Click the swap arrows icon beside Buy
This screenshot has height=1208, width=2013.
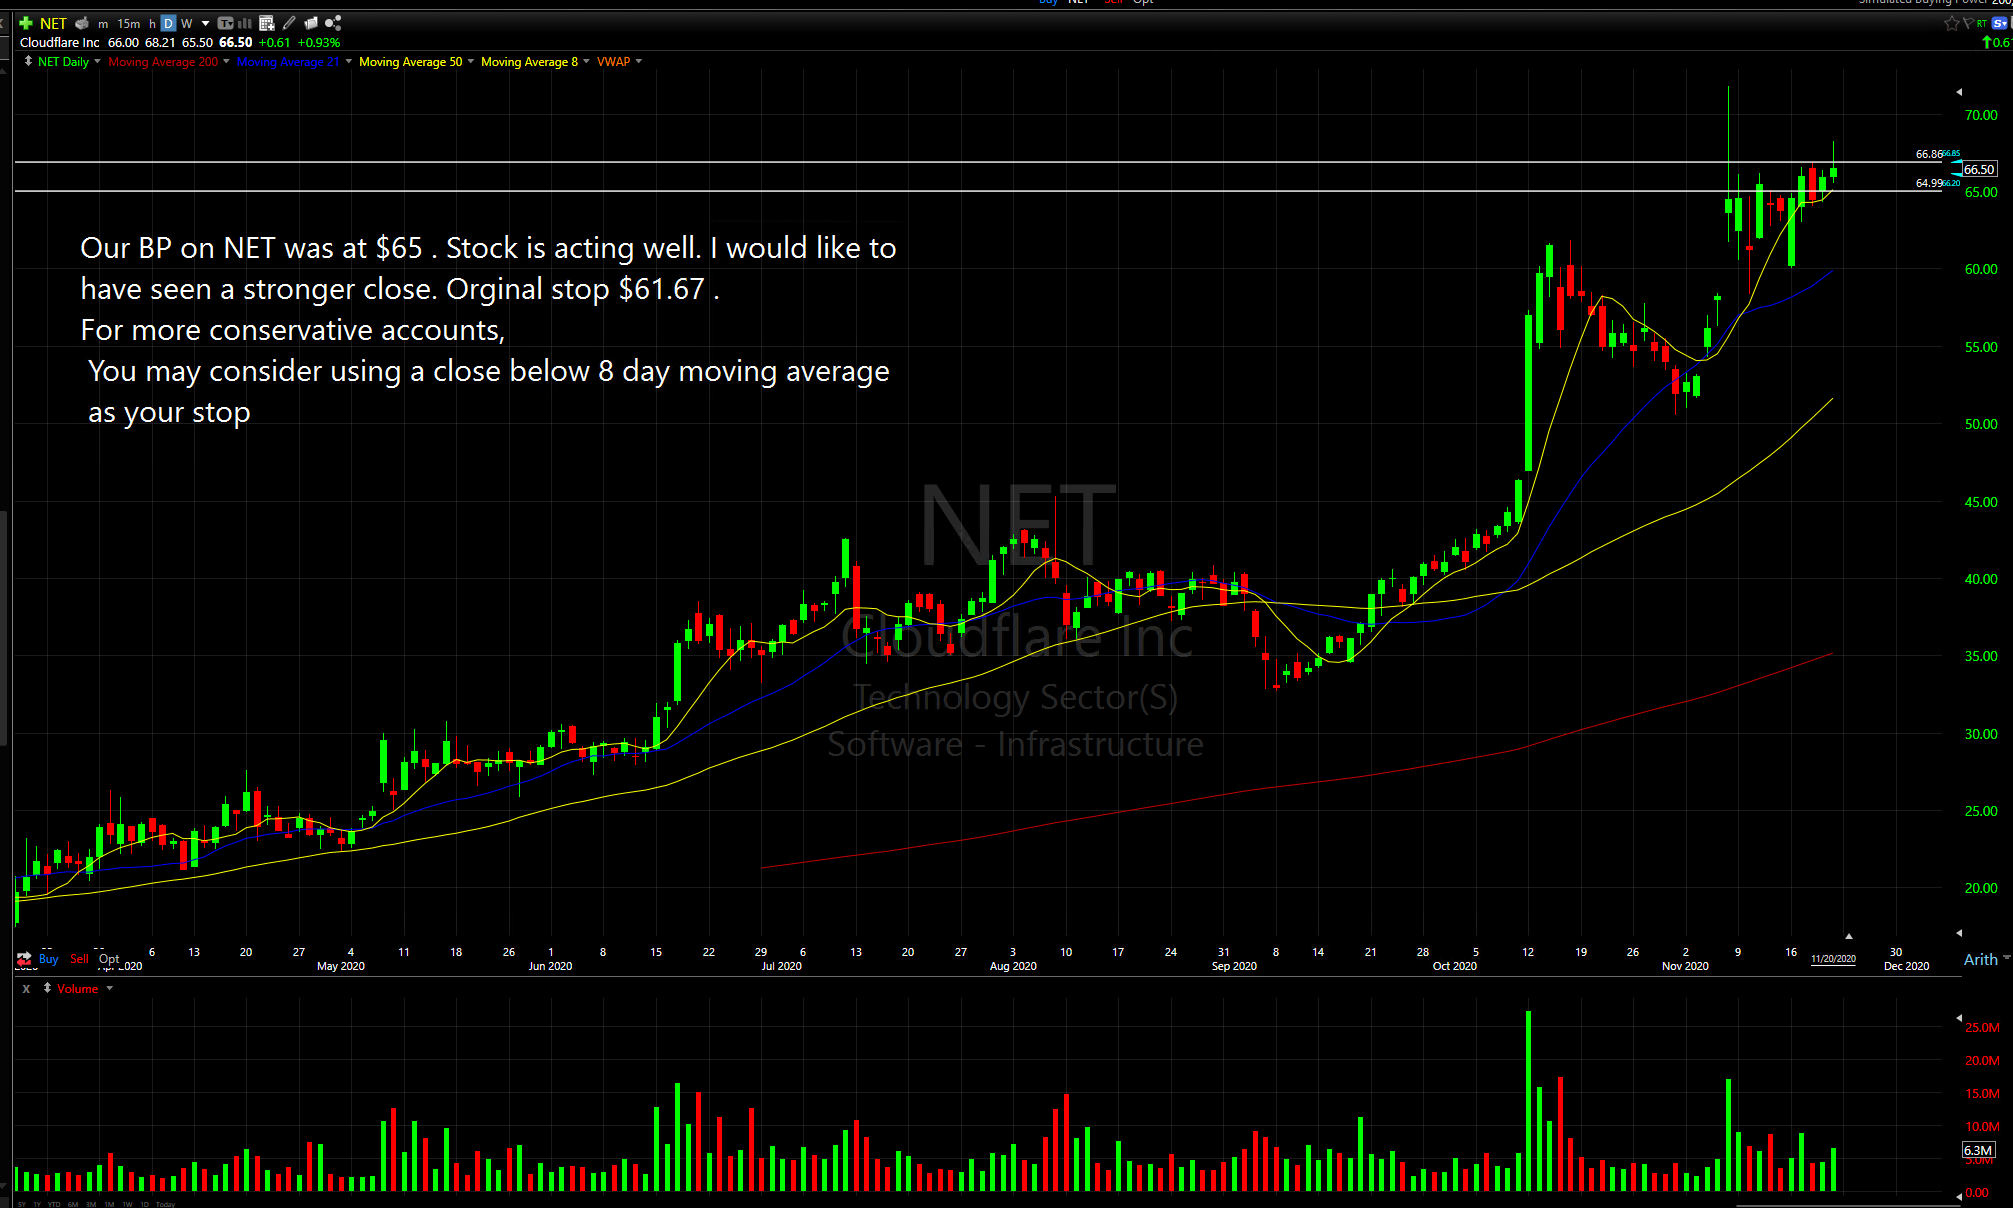click(24, 958)
